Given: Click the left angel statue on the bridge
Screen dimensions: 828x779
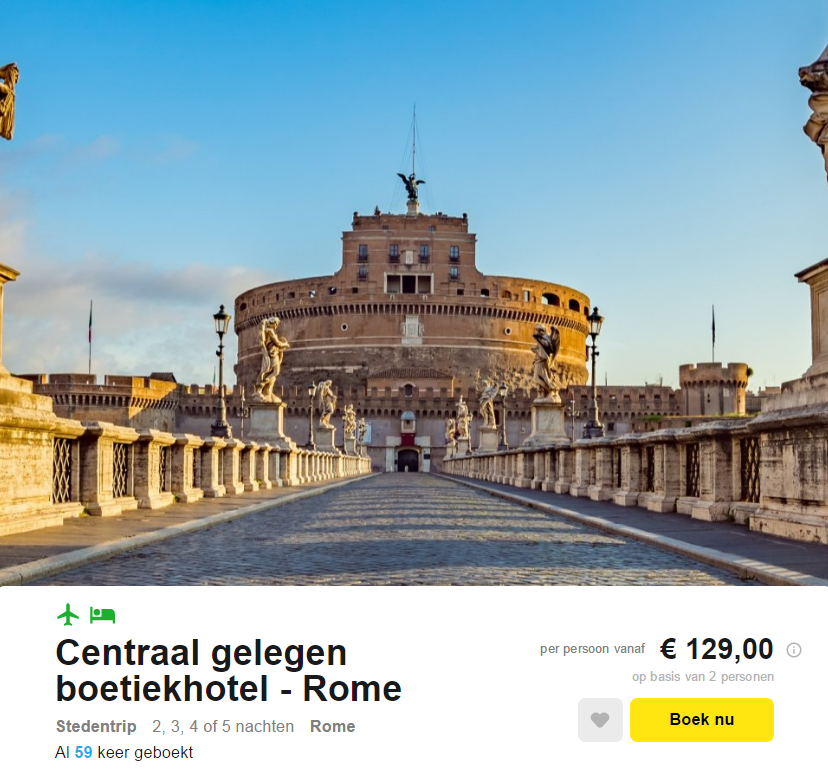Looking at the screenshot, I should 271,359.
